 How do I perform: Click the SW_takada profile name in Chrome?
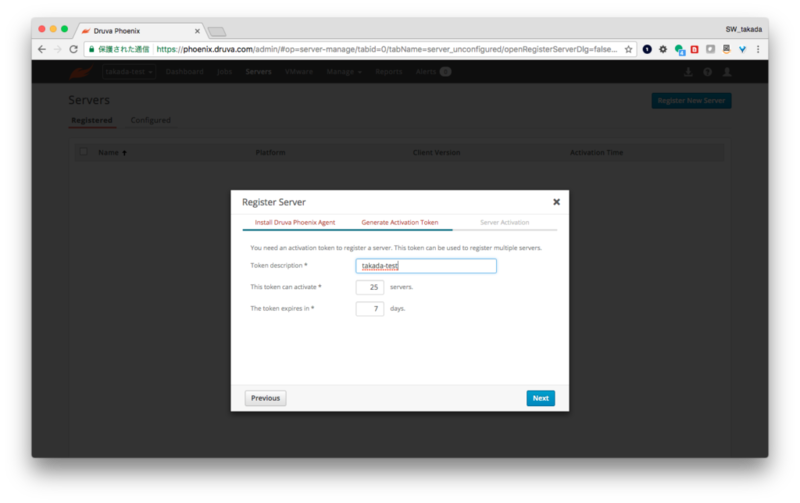743,30
